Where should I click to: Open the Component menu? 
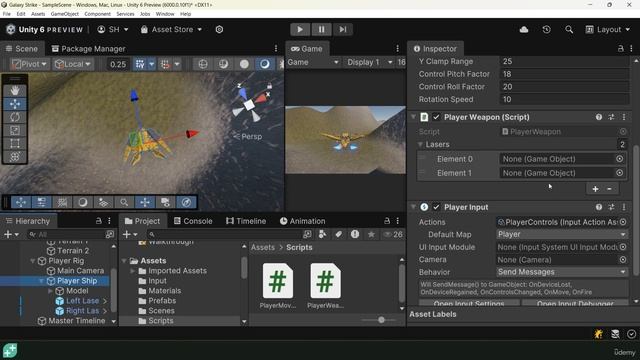97,14
